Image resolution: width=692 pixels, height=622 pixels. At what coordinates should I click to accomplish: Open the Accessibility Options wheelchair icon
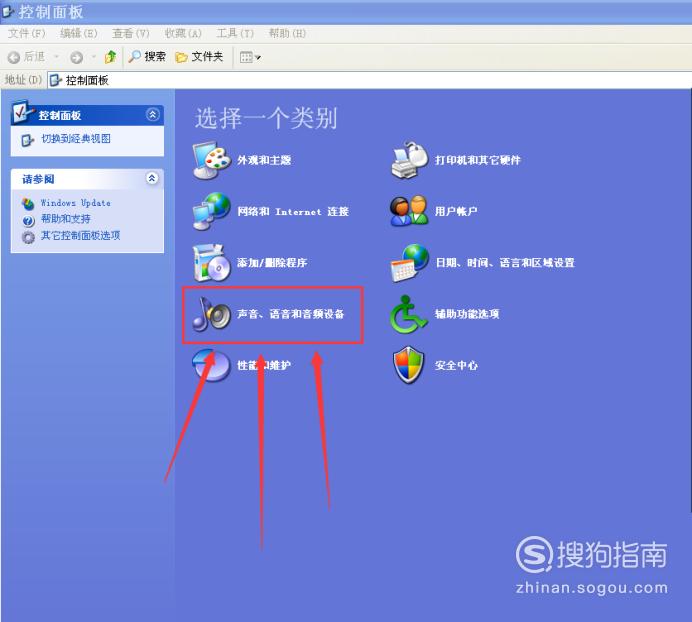[x=408, y=314]
